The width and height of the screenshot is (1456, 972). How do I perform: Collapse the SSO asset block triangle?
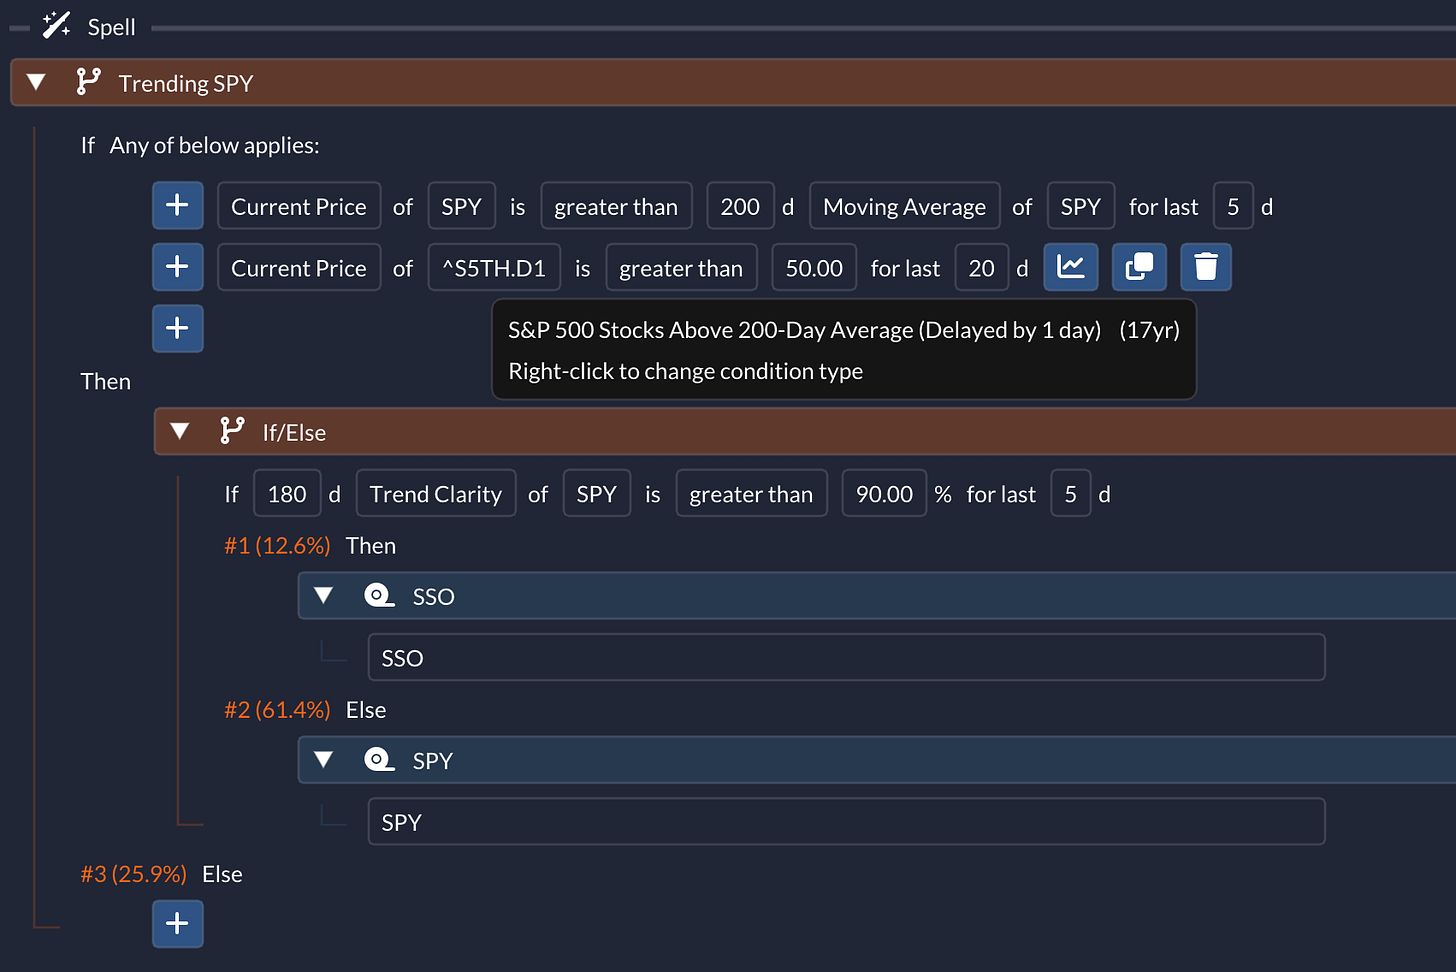(x=323, y=595)
